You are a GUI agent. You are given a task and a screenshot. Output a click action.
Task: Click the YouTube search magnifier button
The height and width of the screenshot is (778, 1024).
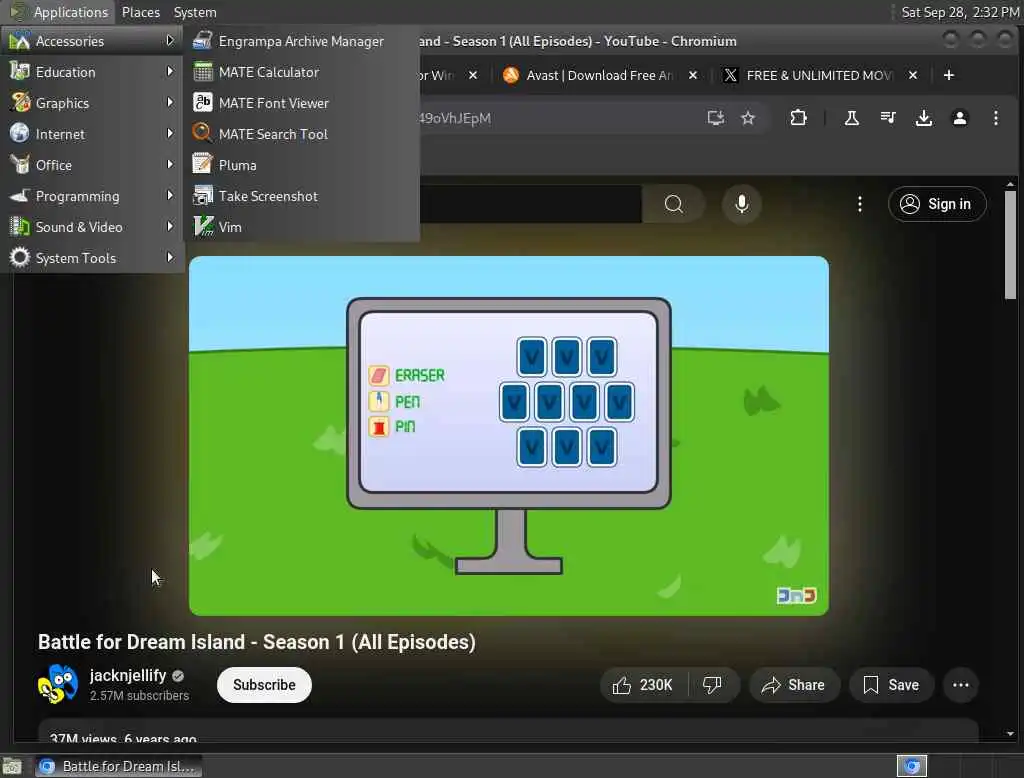tap(673, 204)
